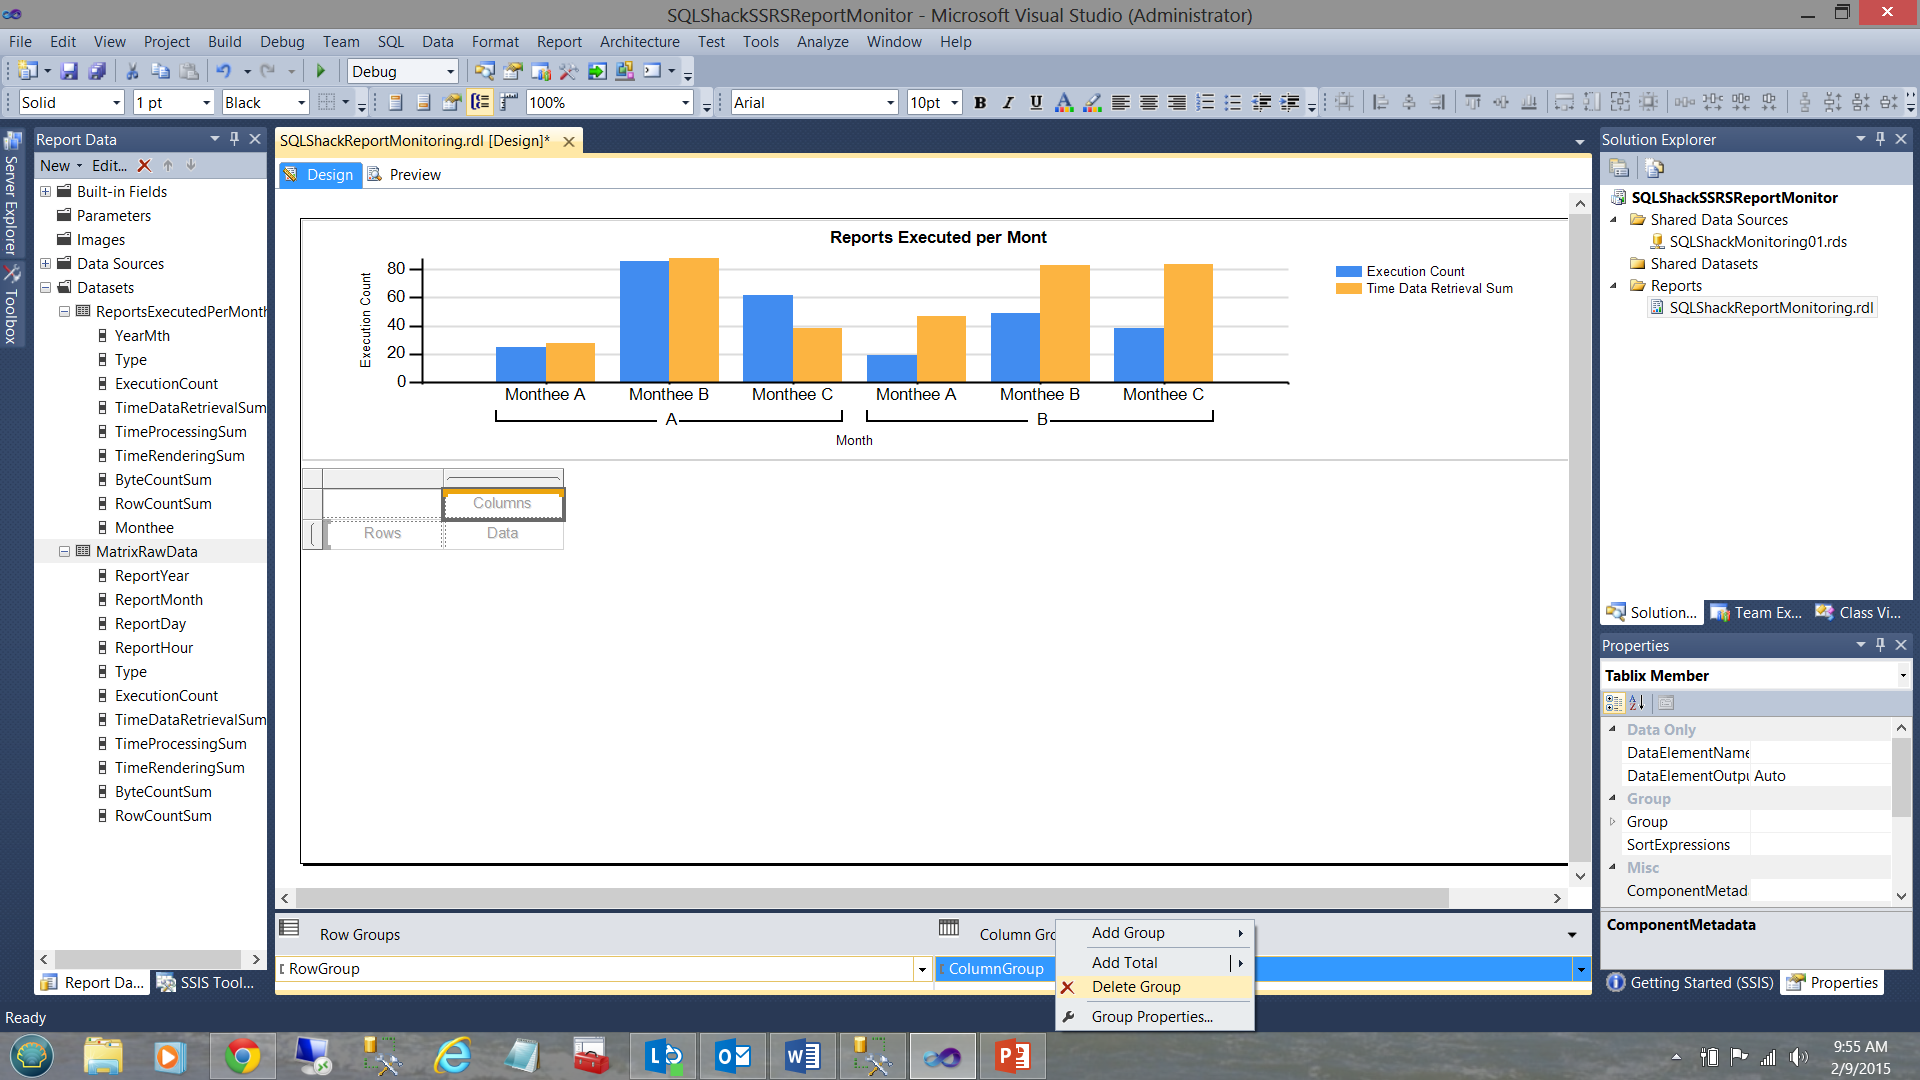Open the Black border color dropdown
The width and height of the screenshot is (1920, 1080).
coord(300,102)
